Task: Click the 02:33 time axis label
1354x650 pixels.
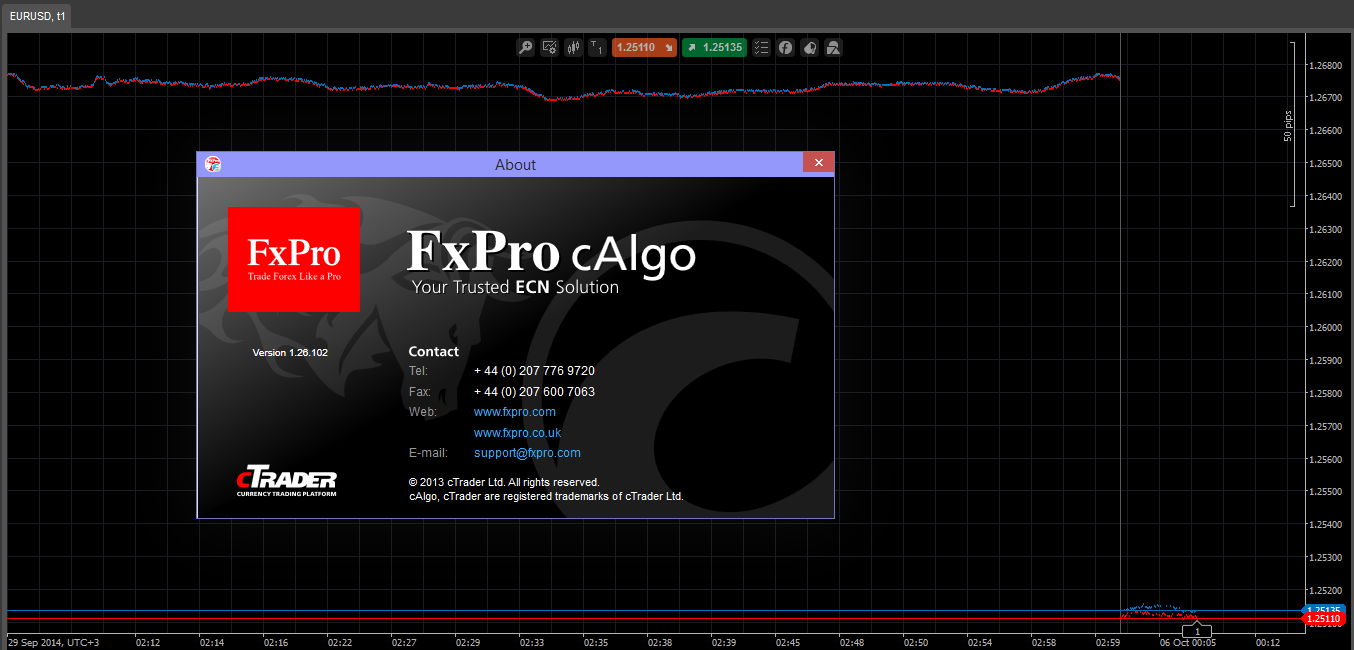Action: pos(533,643)
